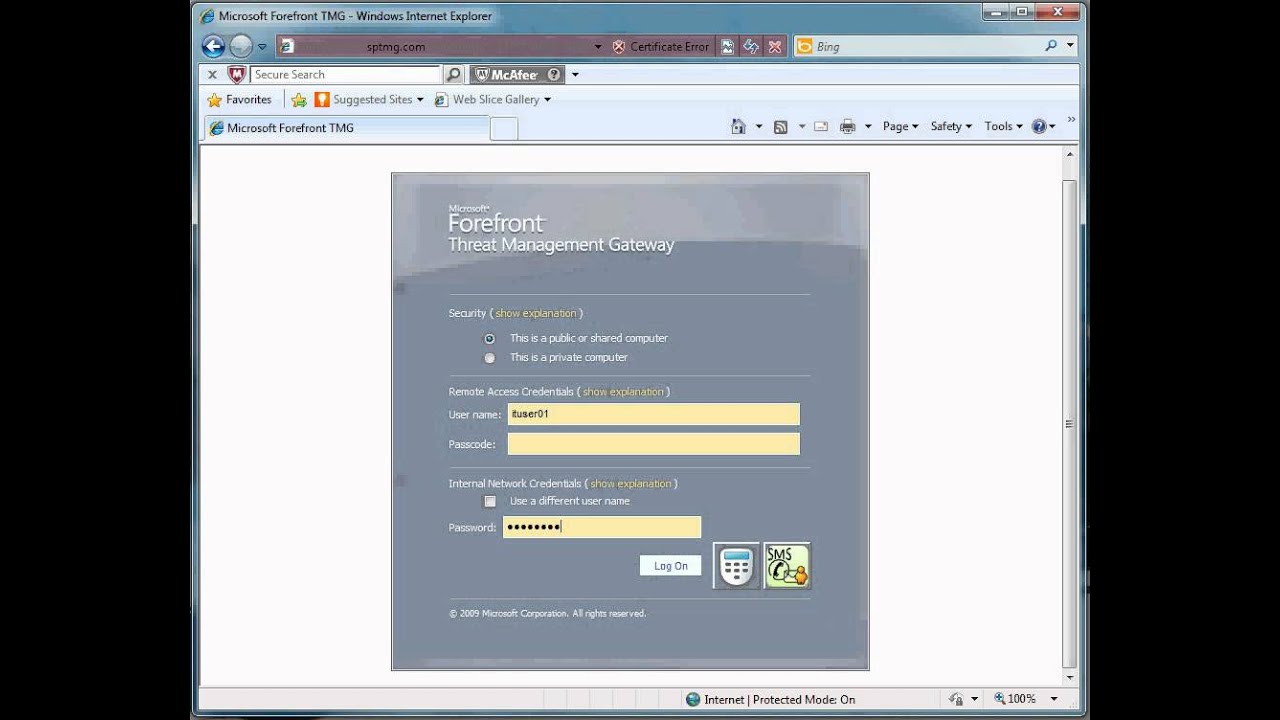The height and width of the screenshot is (720, 1280).
Task: Click the McAfee Secure Search magnifier button
Action: point(453,74)
